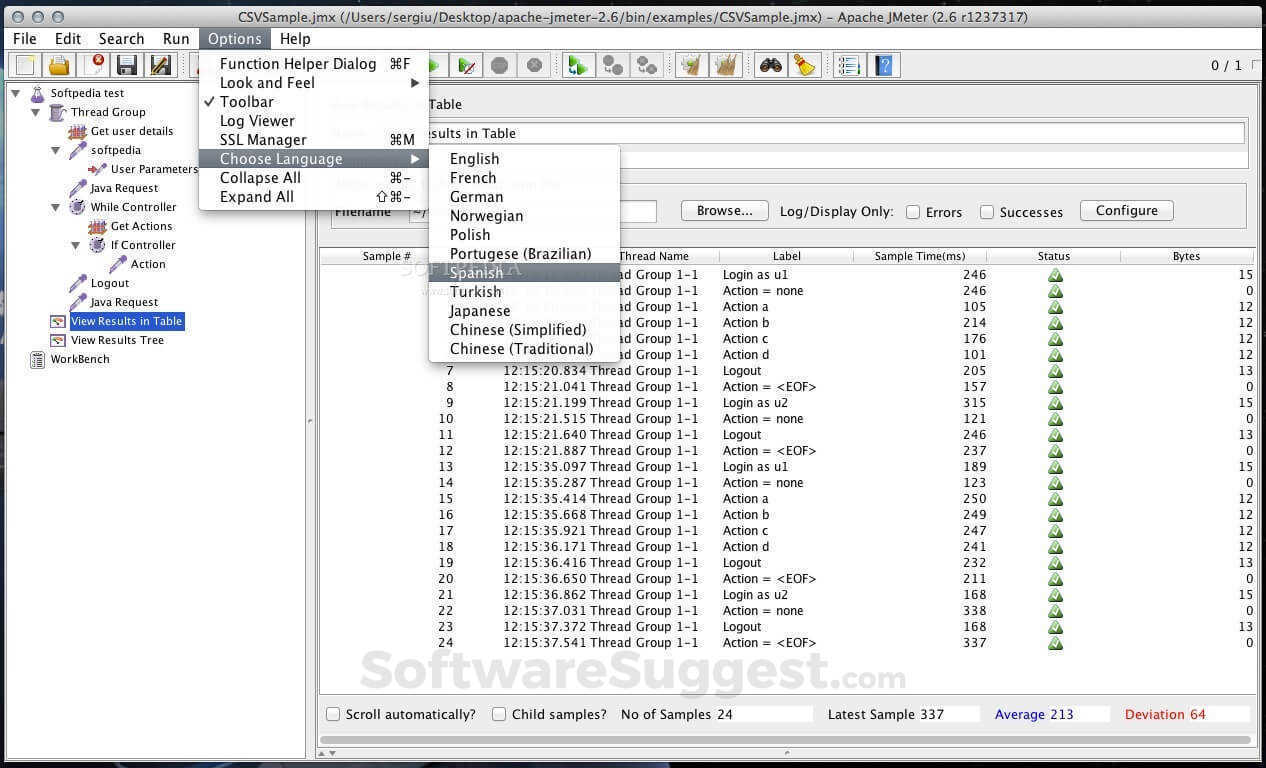The width and height of the screenshot is (1266, 768).
Task: Click the Save floppy disk icon
Action: coord(126,66)
